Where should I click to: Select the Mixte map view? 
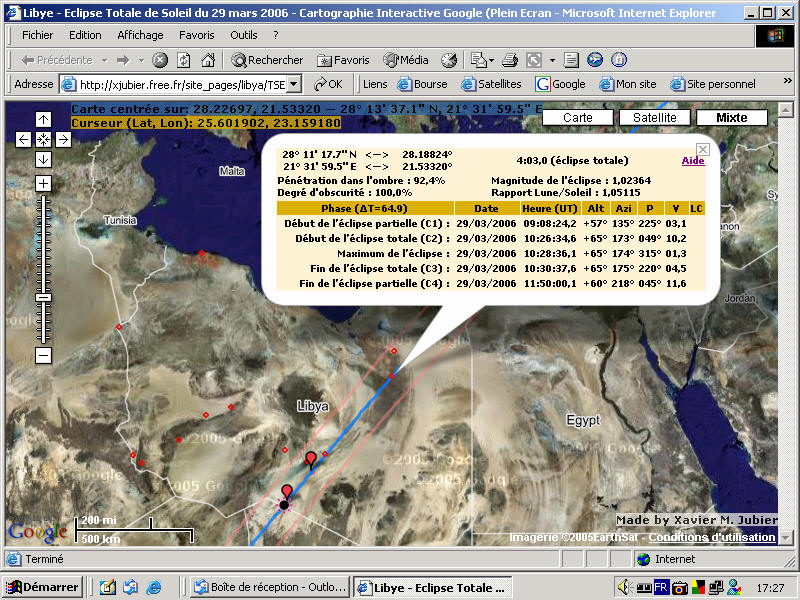pos(732,118)
